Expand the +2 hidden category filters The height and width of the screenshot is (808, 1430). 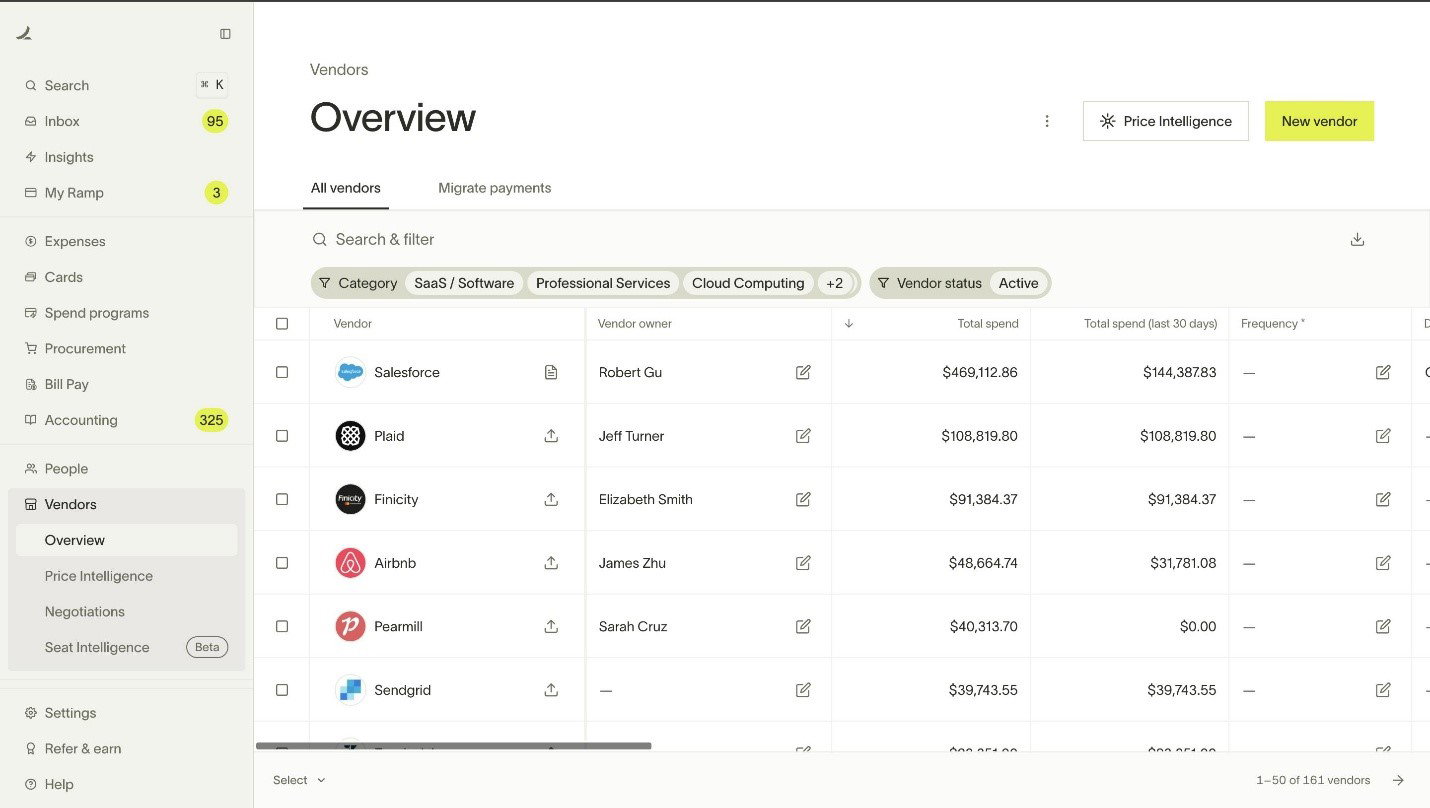coord(836,283)
